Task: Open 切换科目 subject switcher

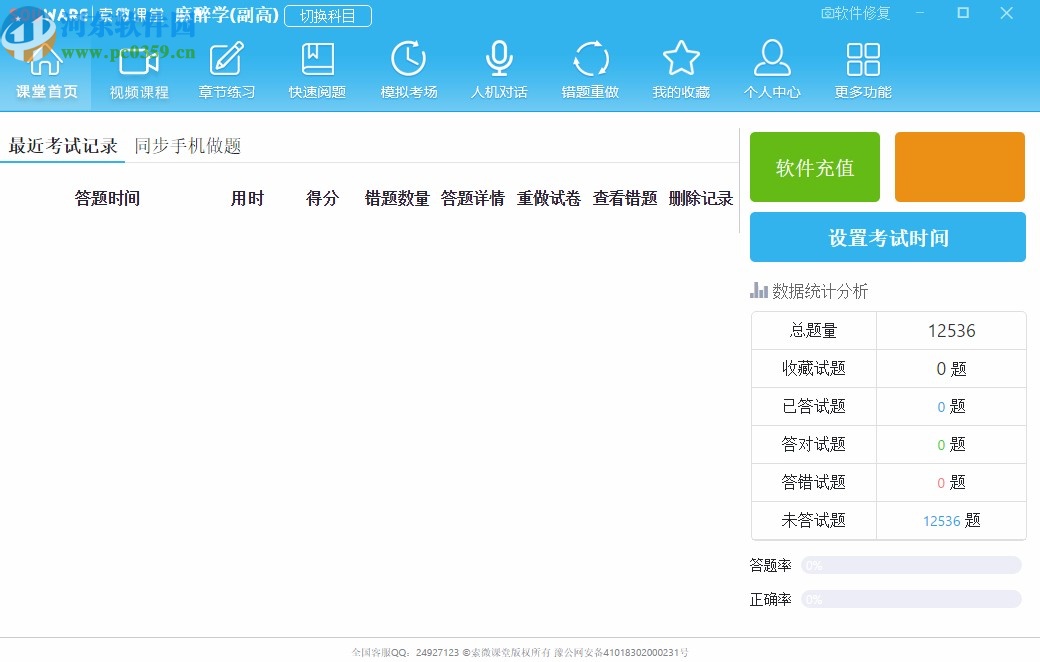Action: tap(327, 15)
